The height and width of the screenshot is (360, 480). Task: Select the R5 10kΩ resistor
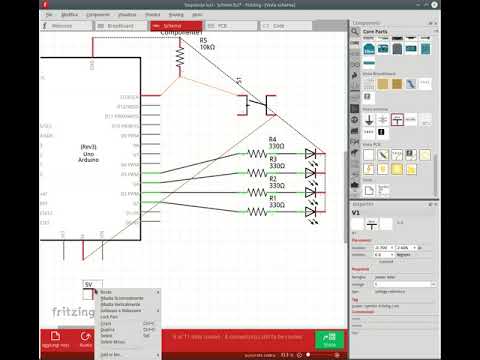[180, 57]
